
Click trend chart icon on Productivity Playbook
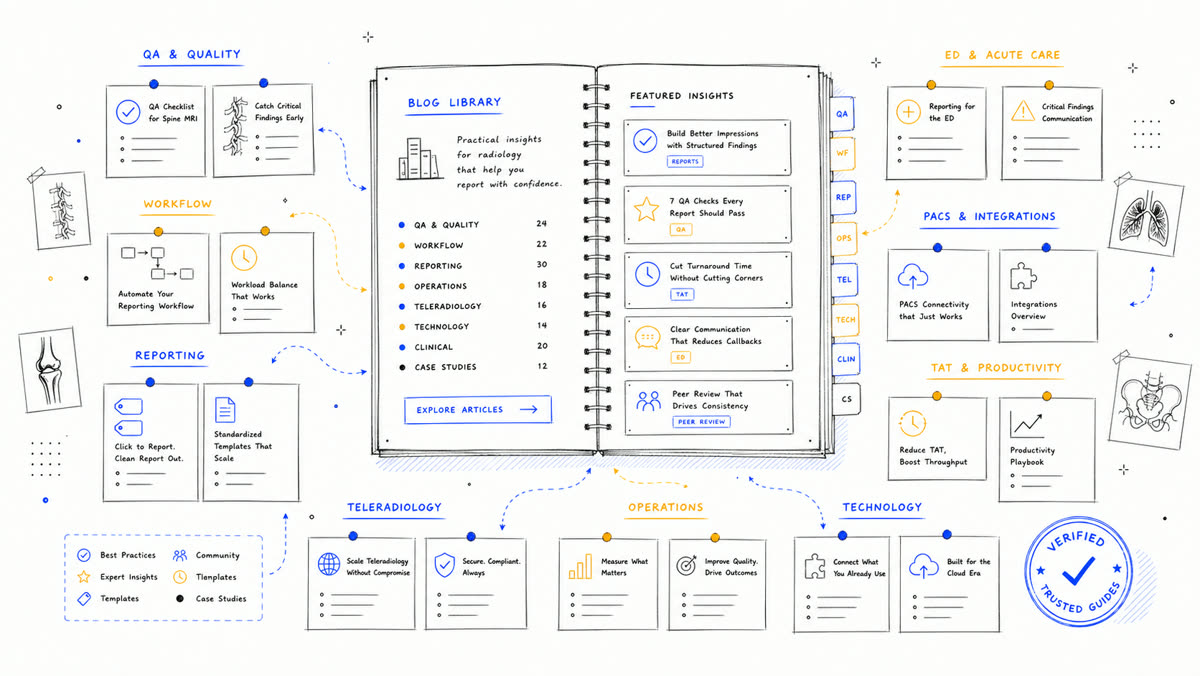(1026, 424)
